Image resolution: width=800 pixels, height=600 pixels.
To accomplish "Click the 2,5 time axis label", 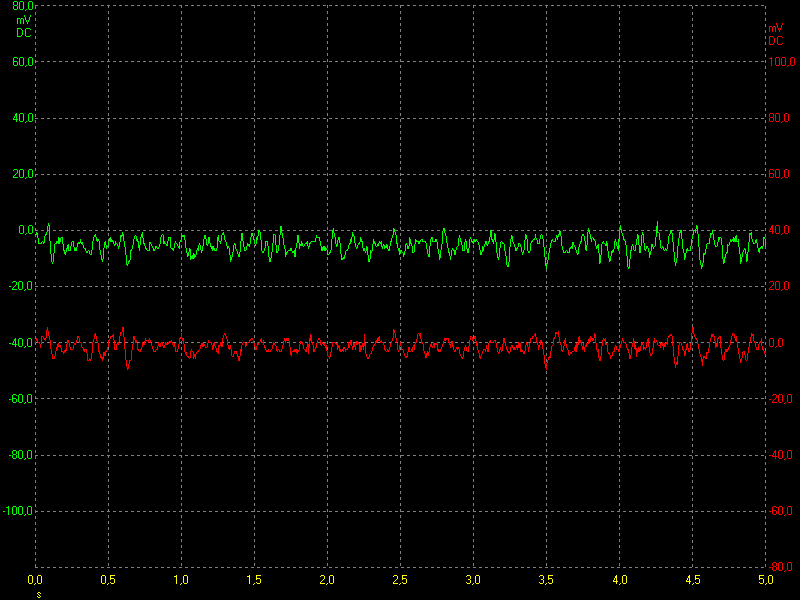I will point(400,580).
